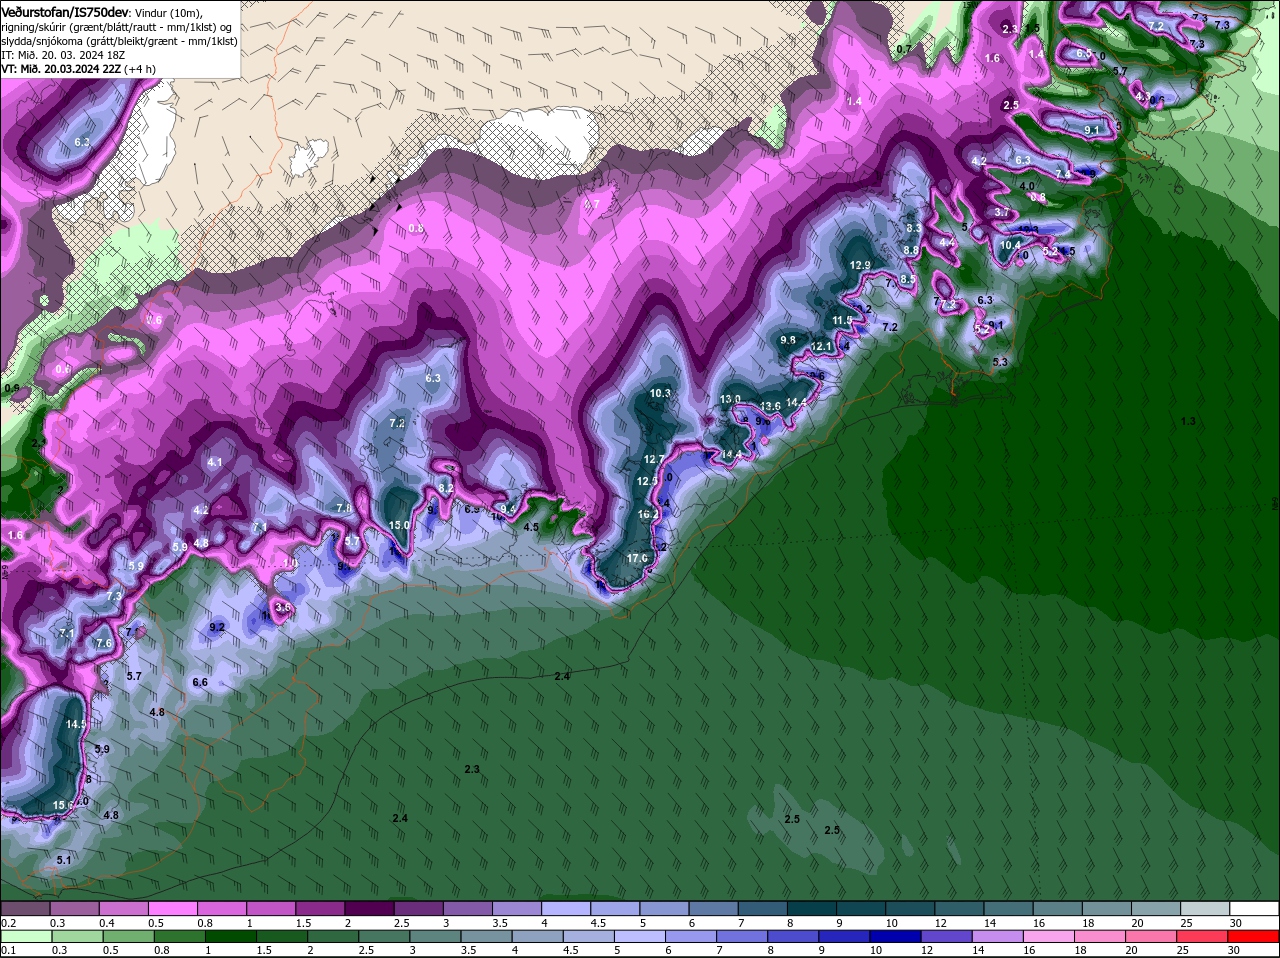Screen dimensions: 1280x958
Task: Select the 10.3 value label on the map
Action: tap(660, 393)
